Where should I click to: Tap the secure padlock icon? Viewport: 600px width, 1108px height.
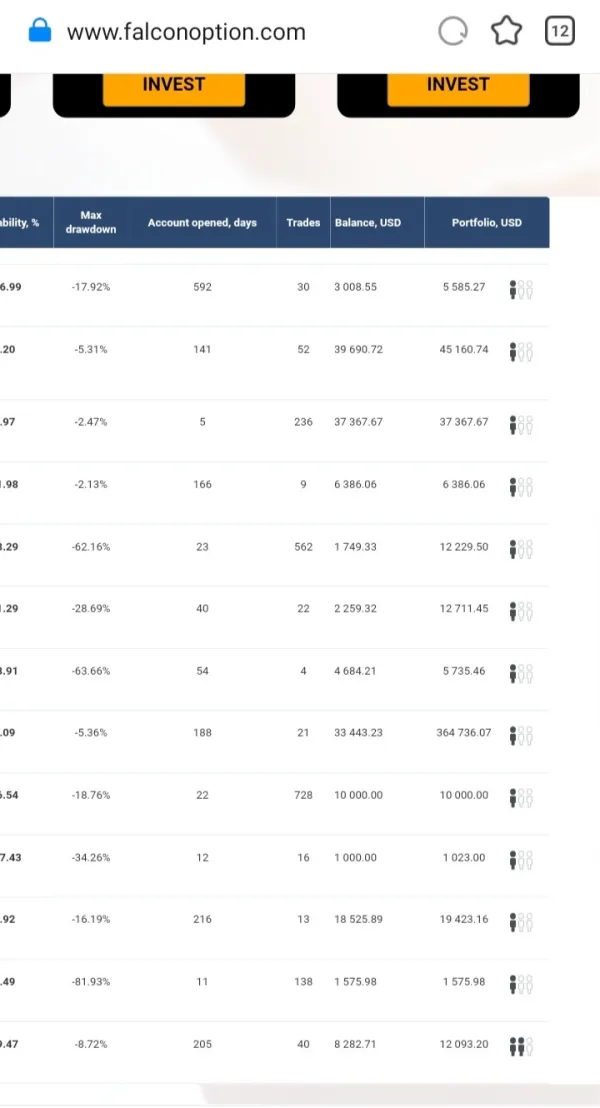click(x=39, y=31)
